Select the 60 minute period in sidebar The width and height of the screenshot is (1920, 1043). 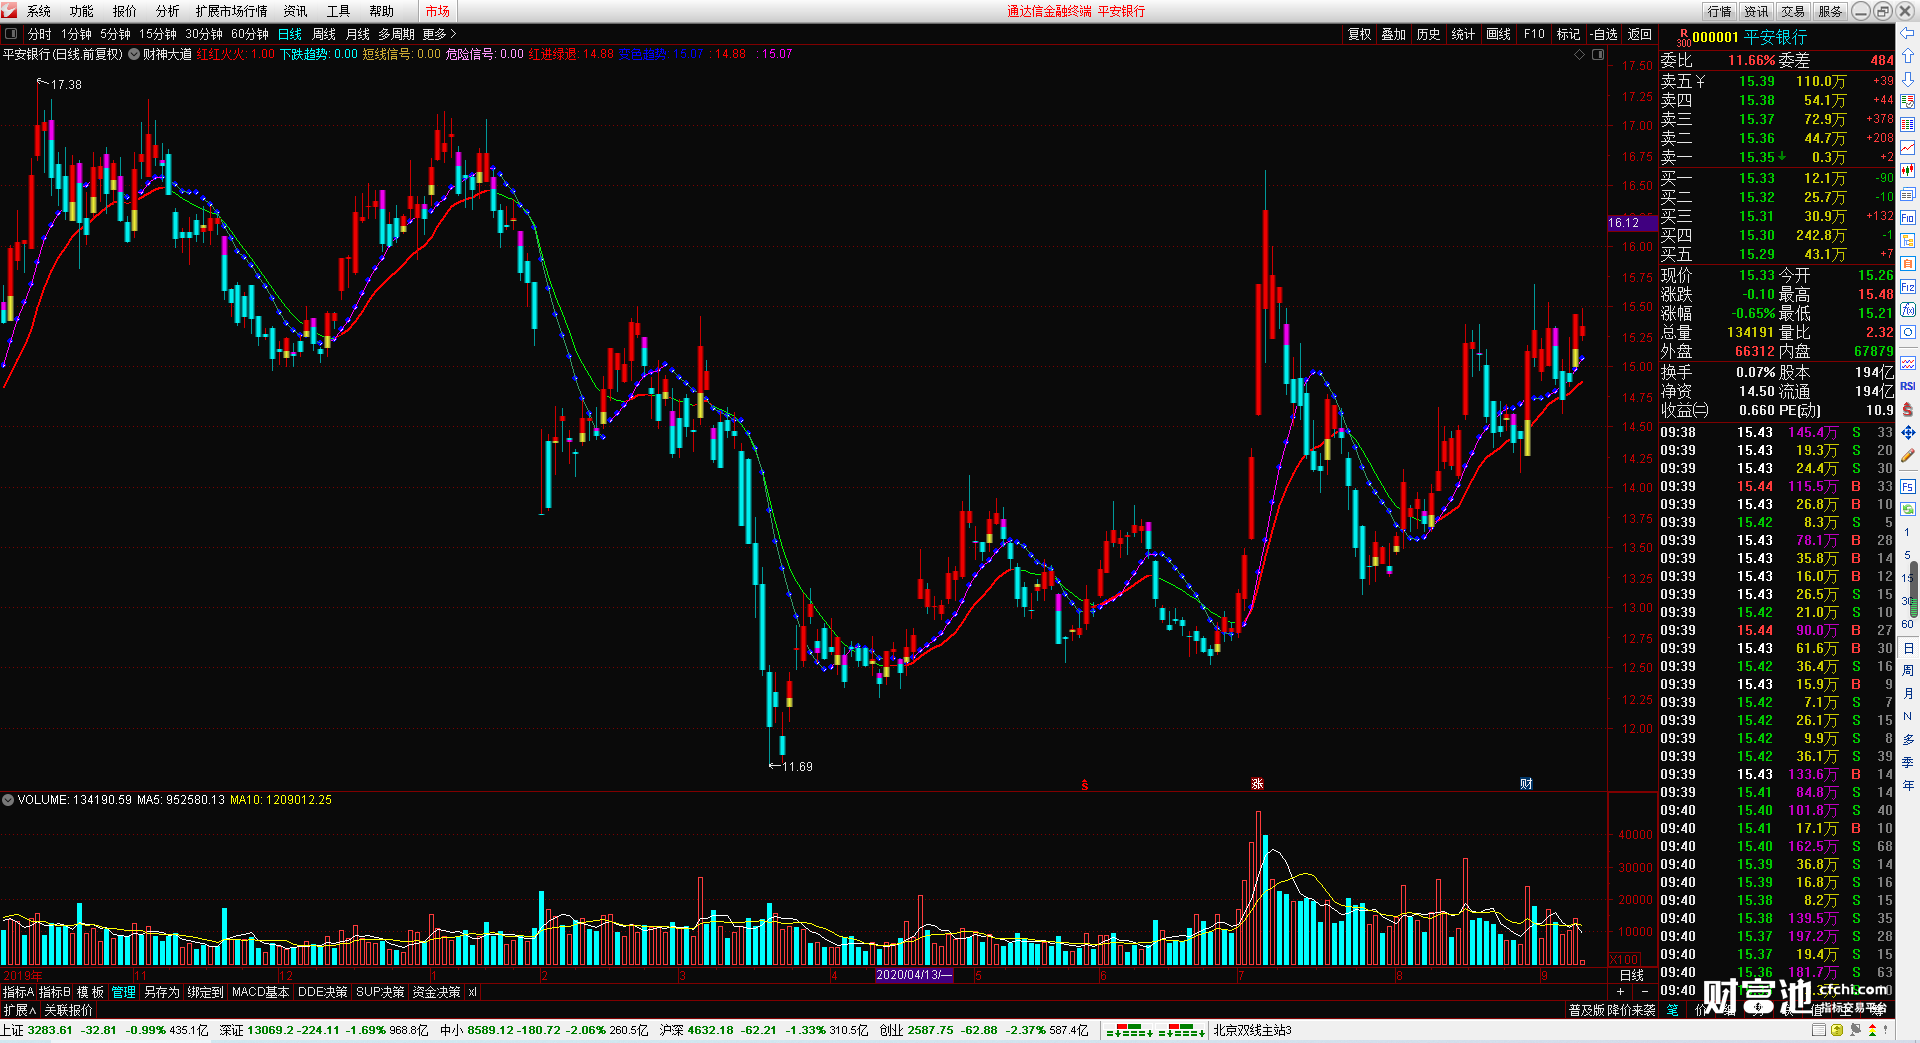(x=1908, y=624)
